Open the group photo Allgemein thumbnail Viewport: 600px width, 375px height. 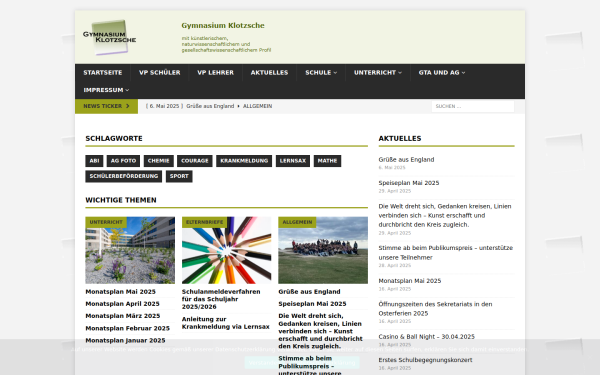323,250
